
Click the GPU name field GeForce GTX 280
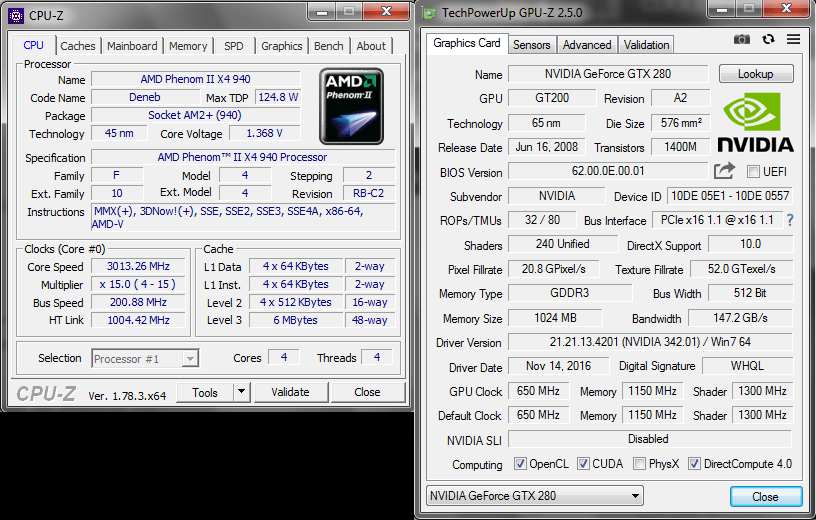608,74
